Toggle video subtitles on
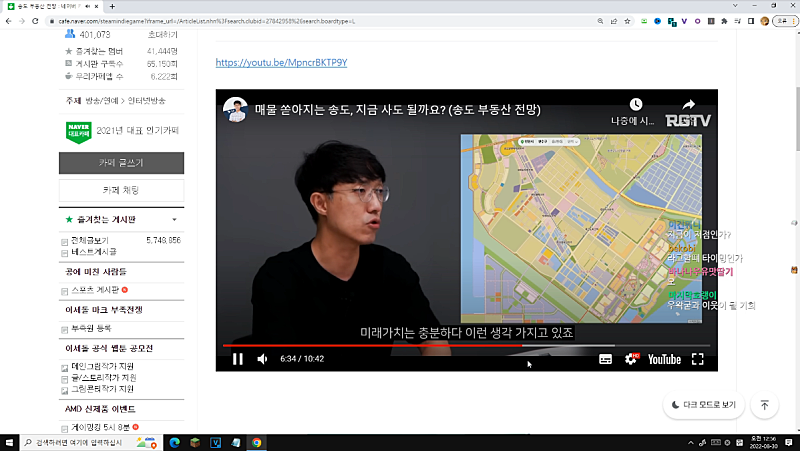800x451 pixels. [x=605, y=359]
